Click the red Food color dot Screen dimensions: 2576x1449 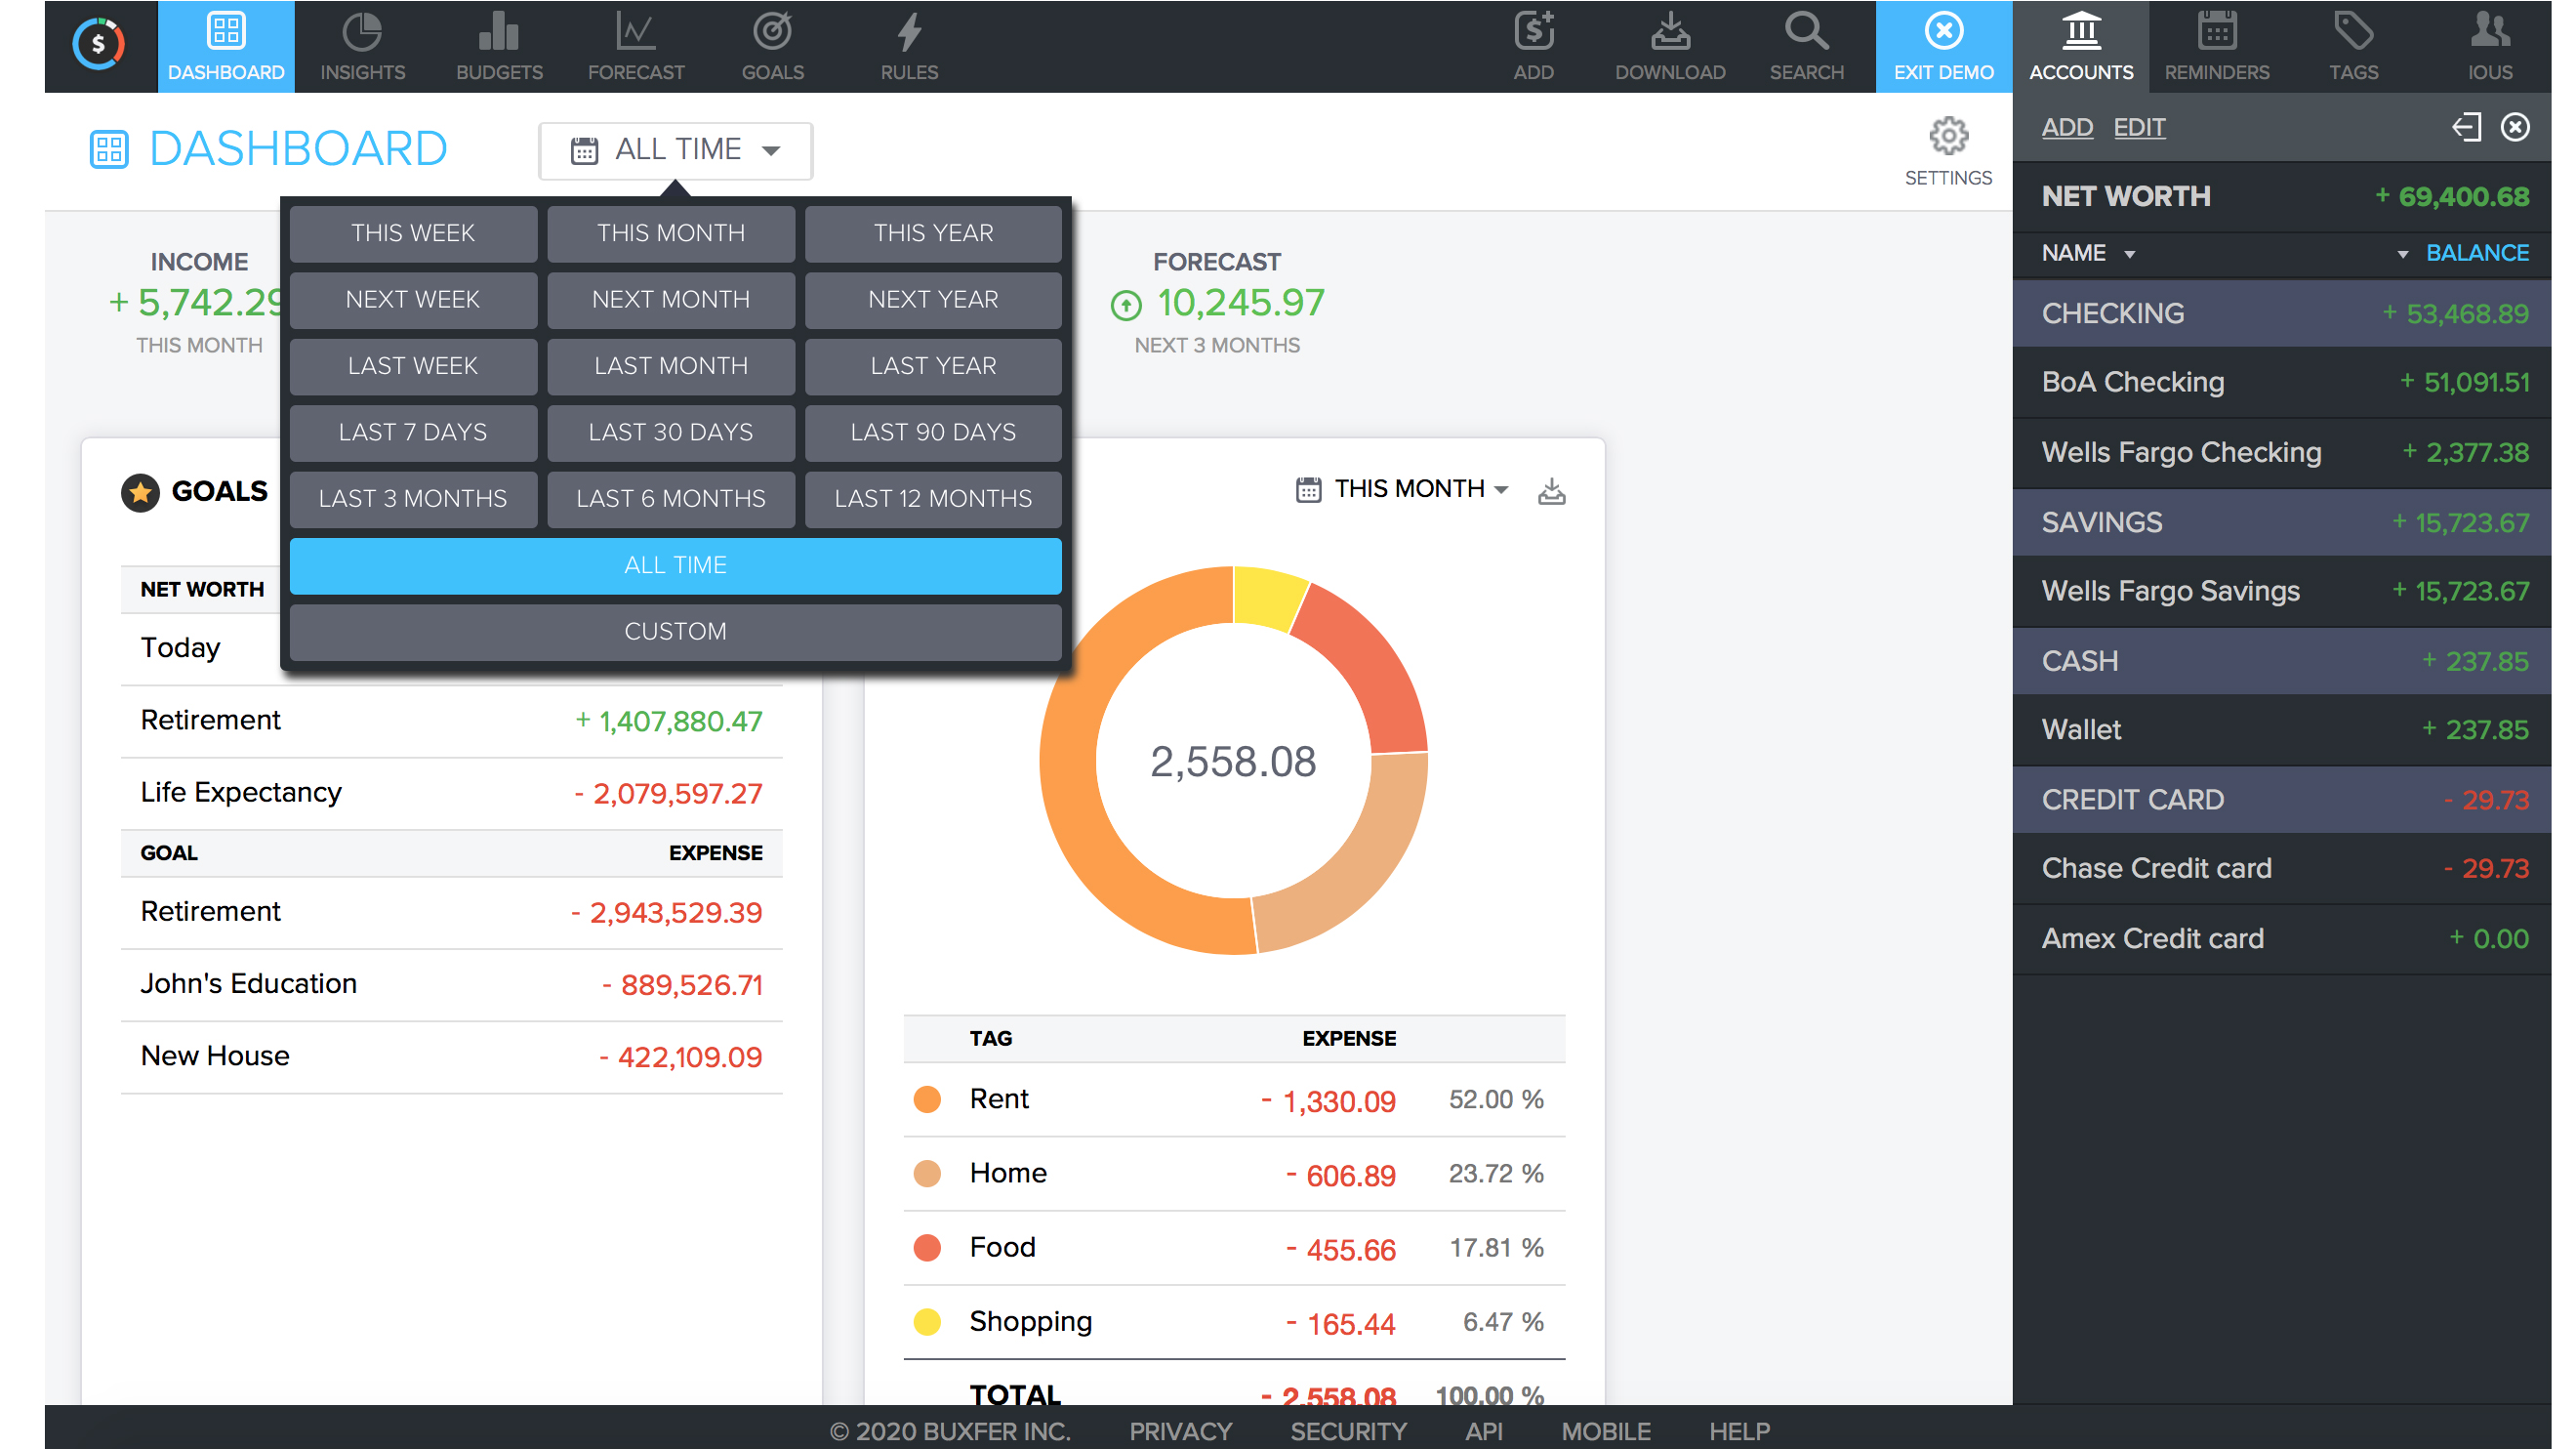927,1248
